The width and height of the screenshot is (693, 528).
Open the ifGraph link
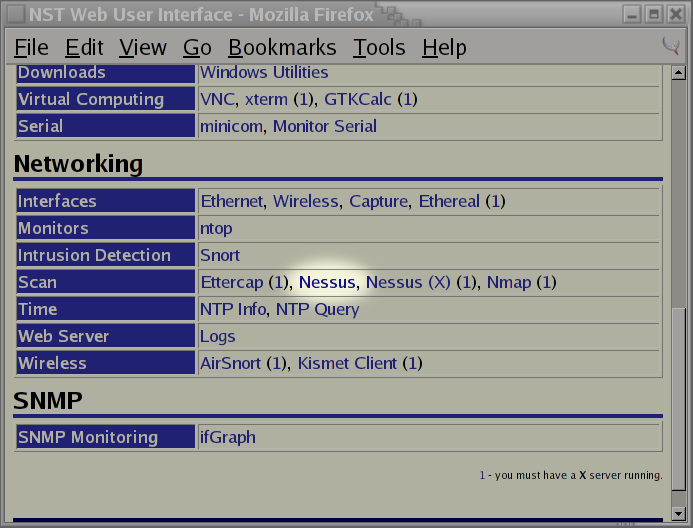pos(228,437)
